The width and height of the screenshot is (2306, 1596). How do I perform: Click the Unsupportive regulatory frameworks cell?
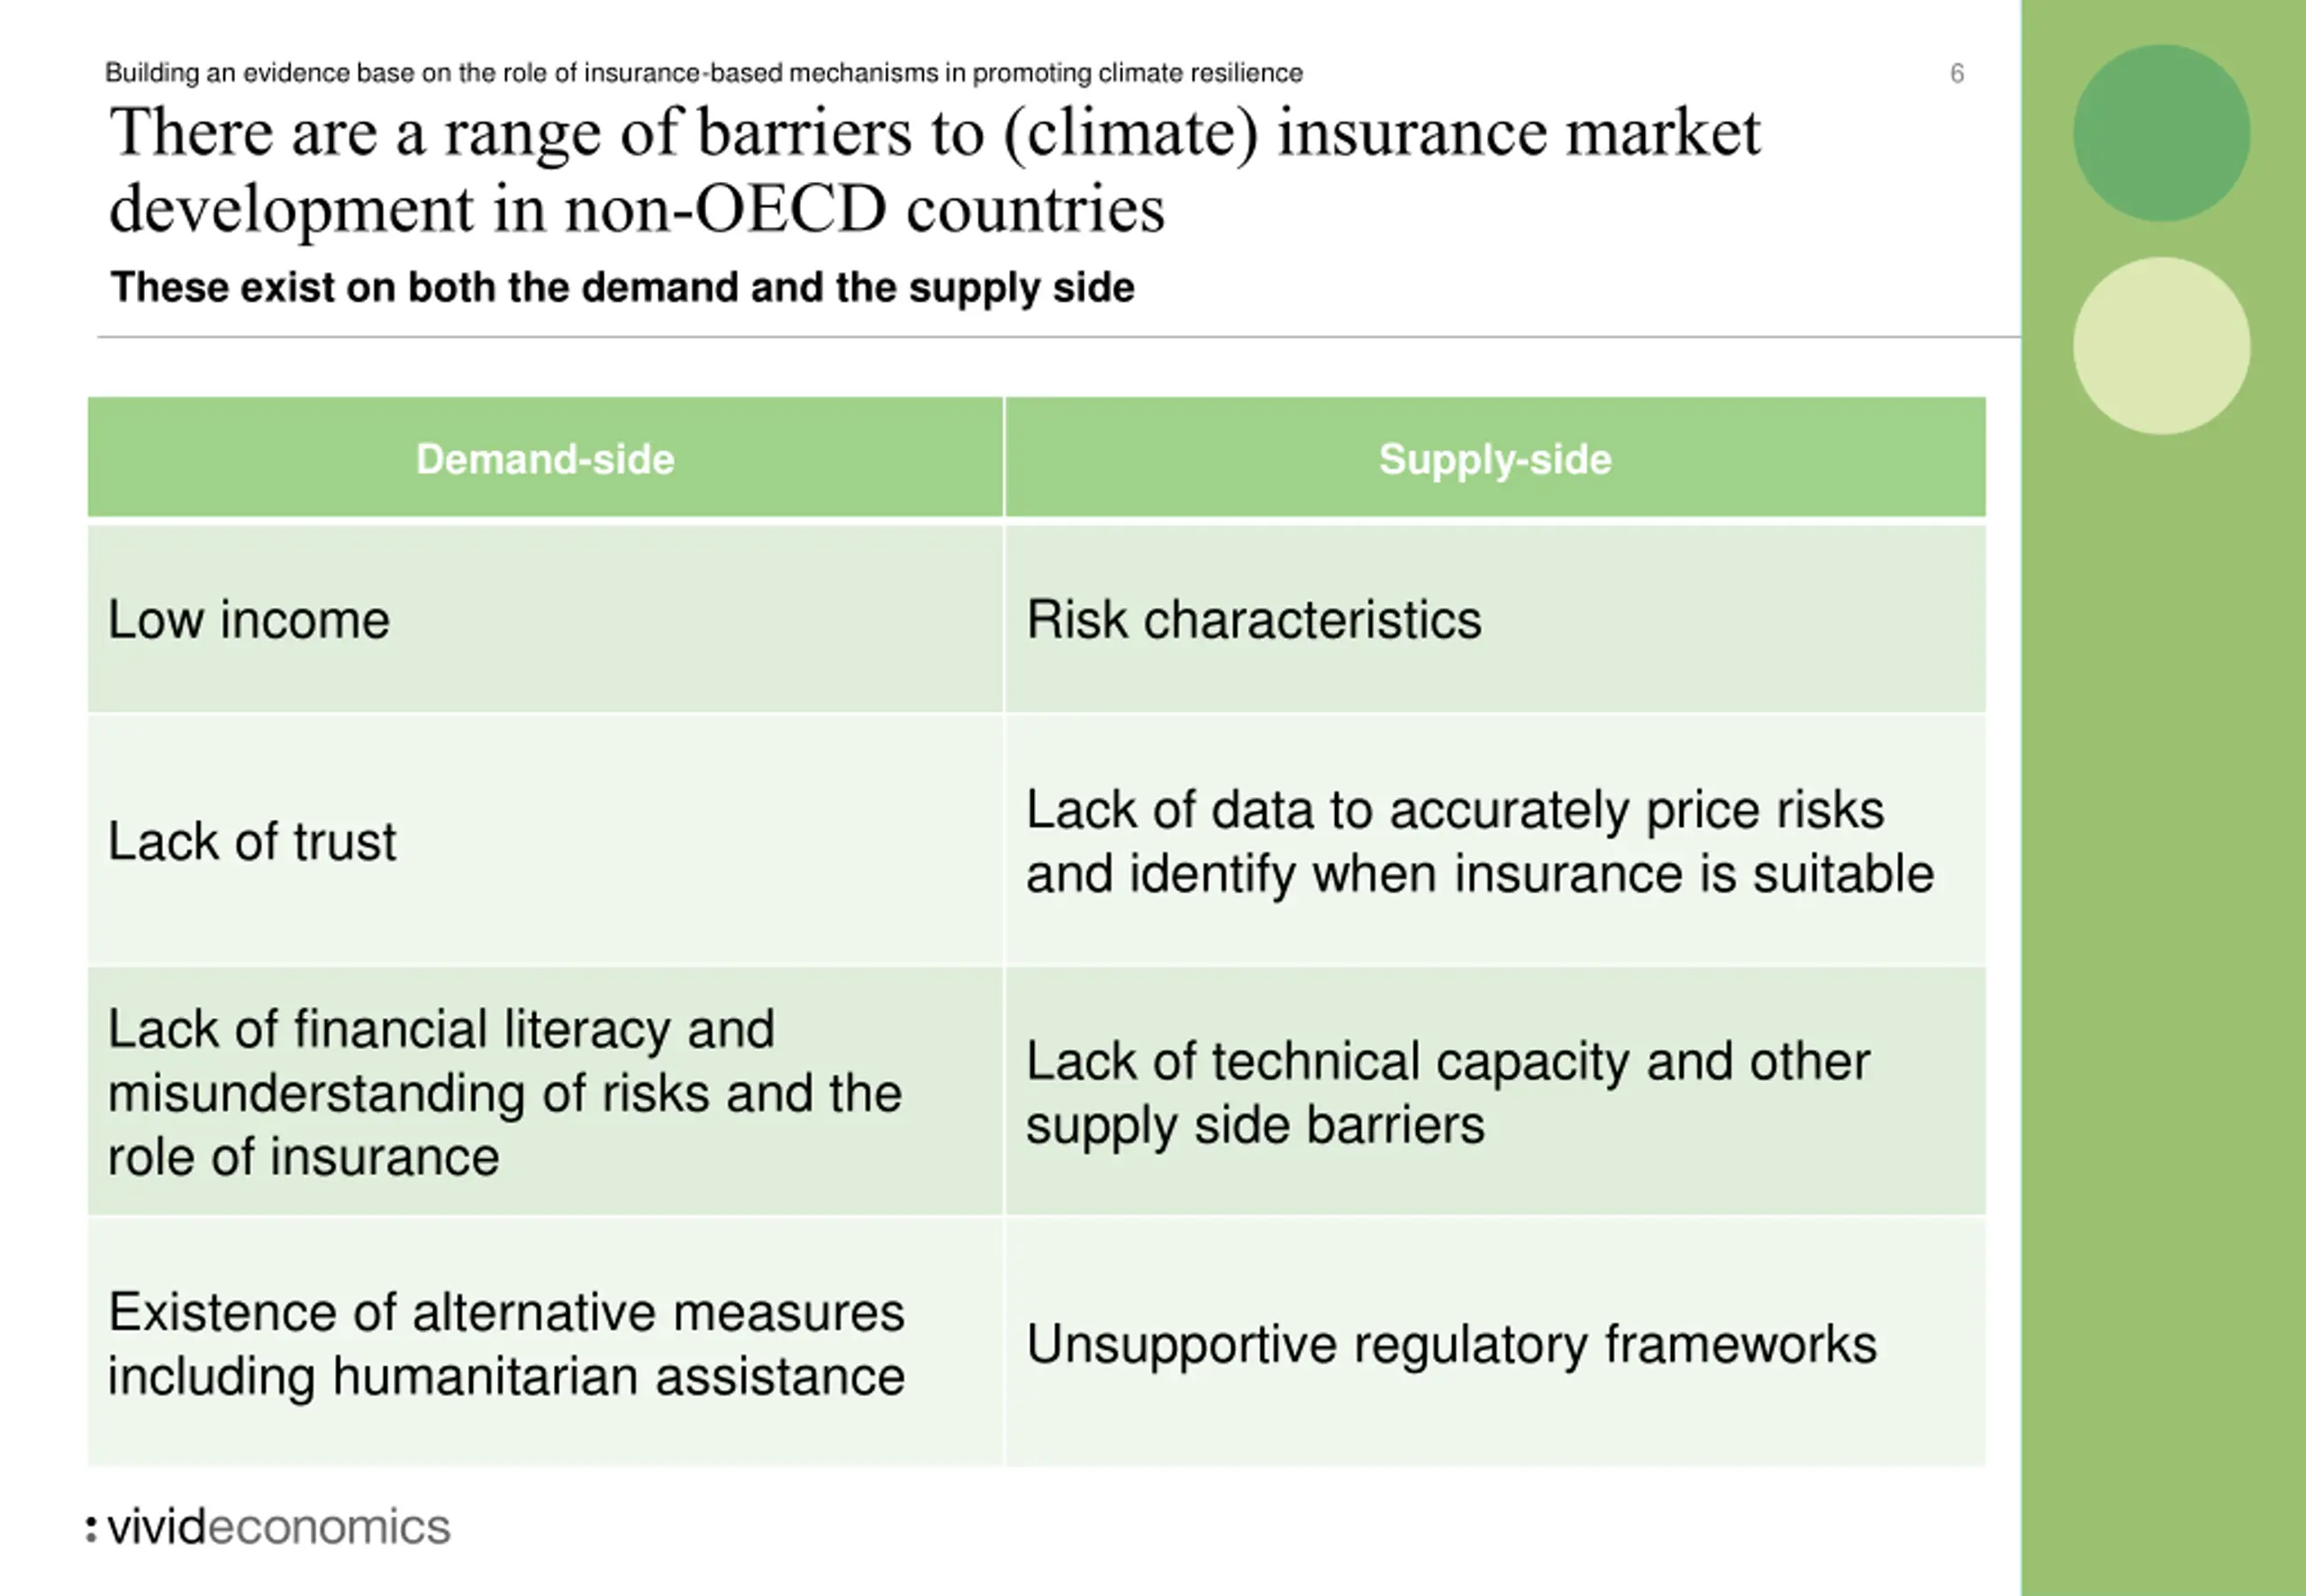point(1495,1343)
